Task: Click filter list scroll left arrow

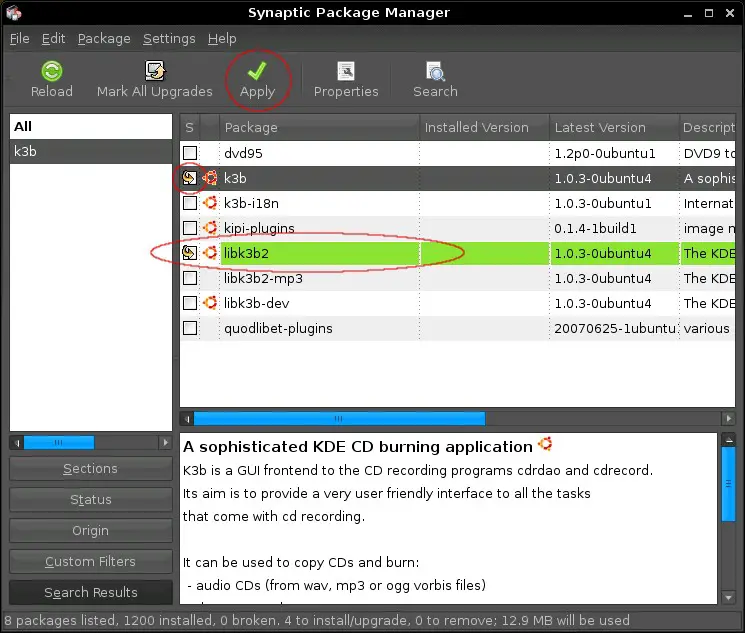Action: point(17,443)
